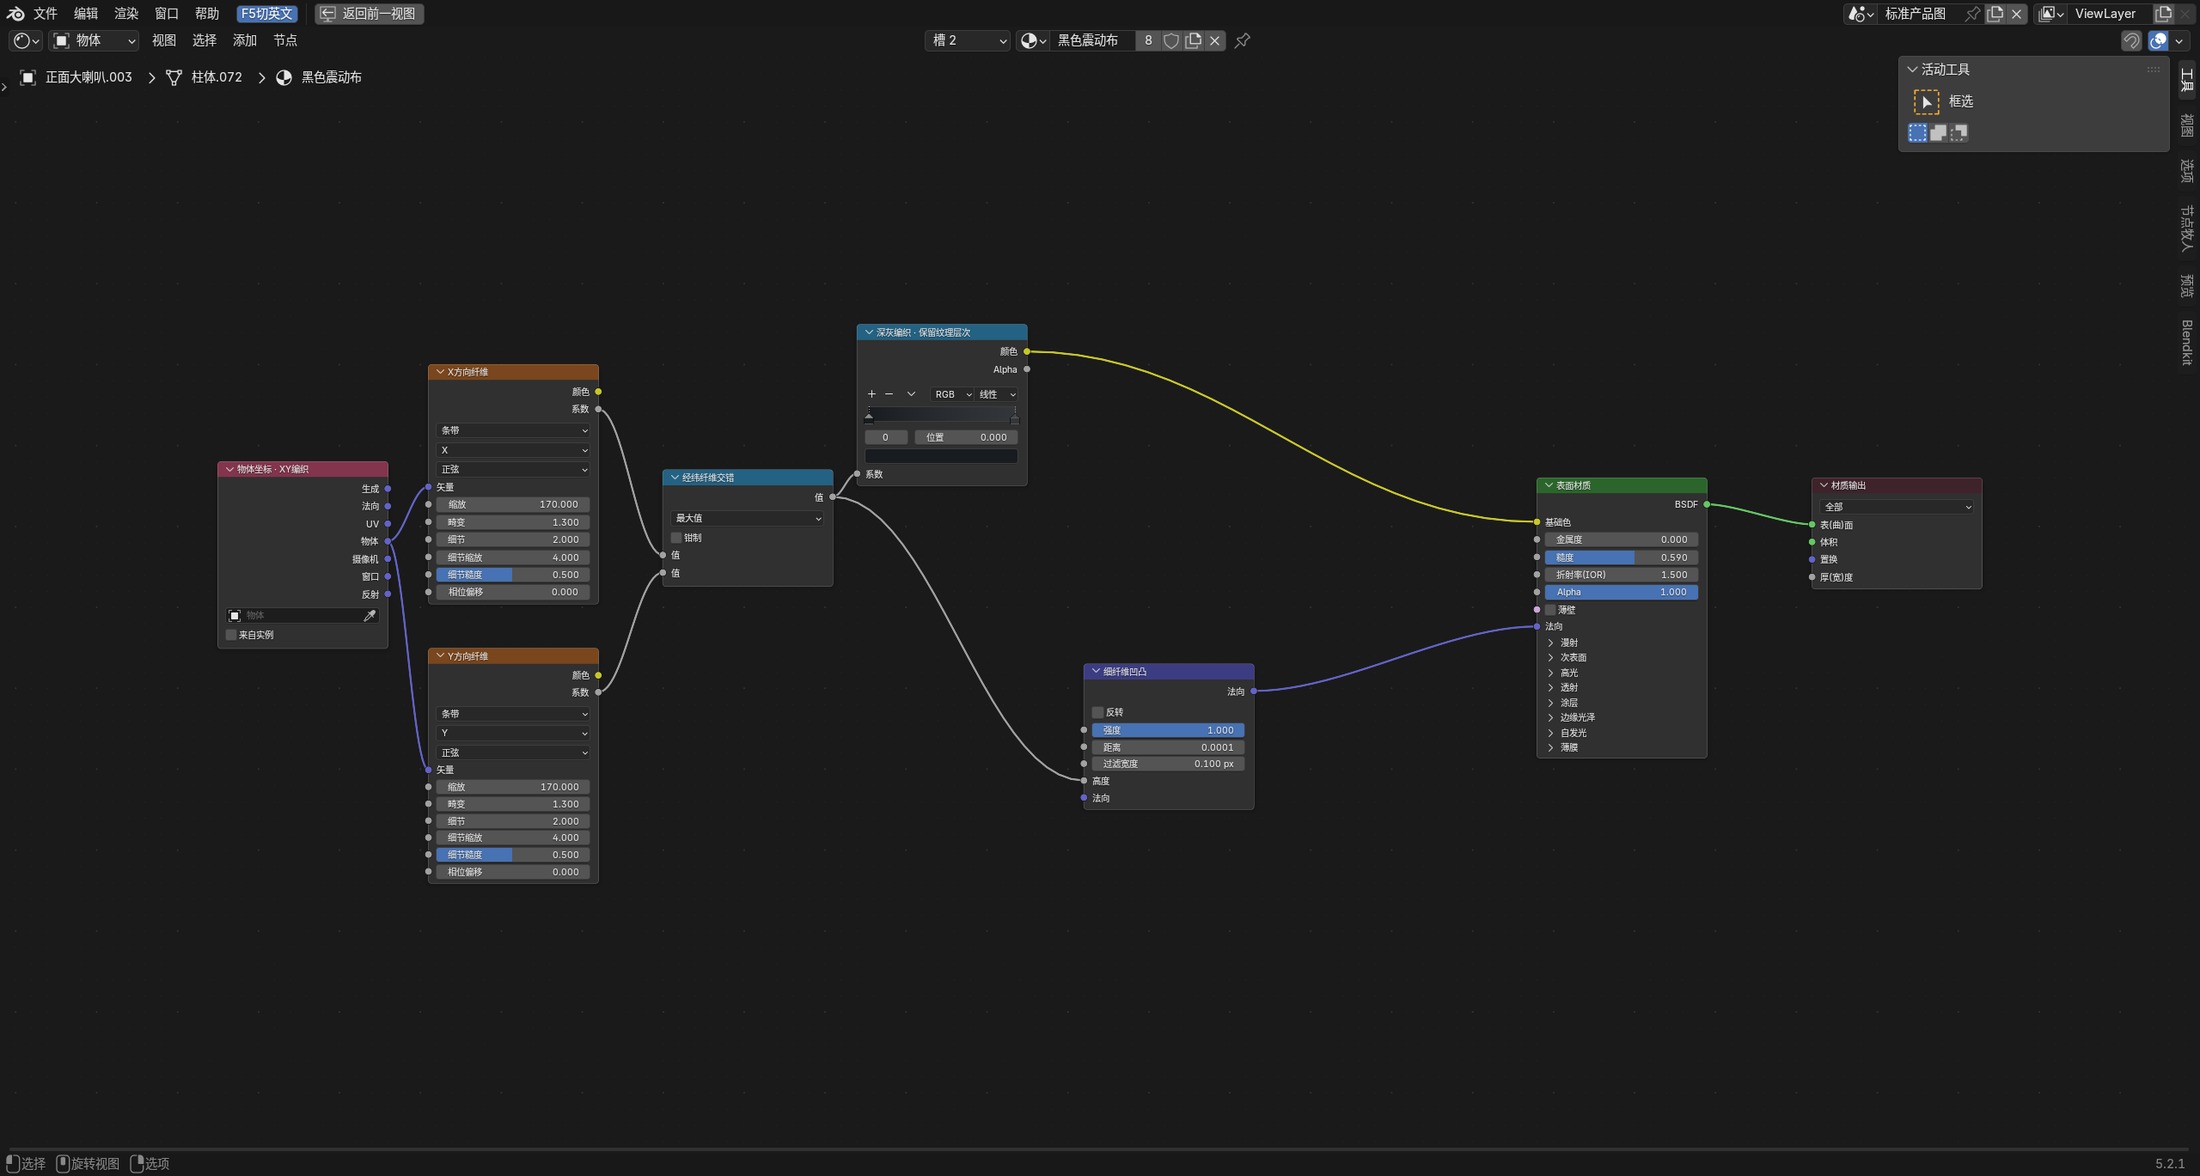Image resolution: width=2200 pixels, height=1176 pixels.
Task: Click the eyedropper in the 物体坐标 node
Action: (x=369, y=616)
